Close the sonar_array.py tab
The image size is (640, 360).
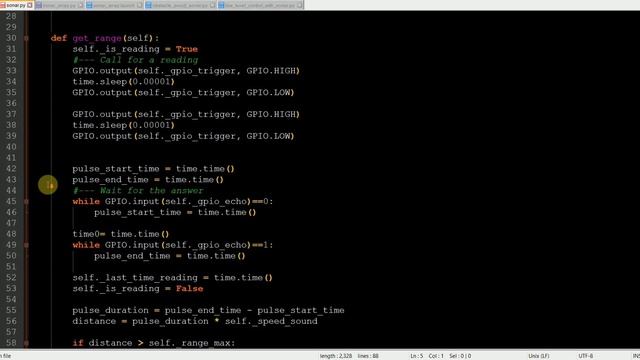[x=80, y=5]
